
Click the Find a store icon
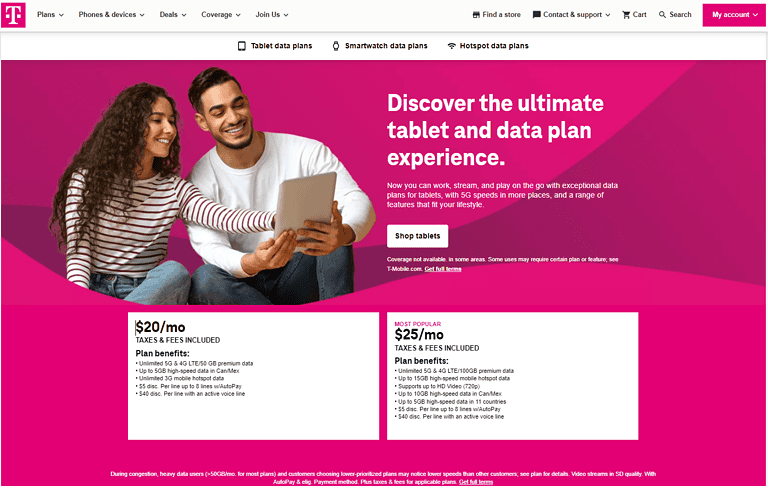476,15
